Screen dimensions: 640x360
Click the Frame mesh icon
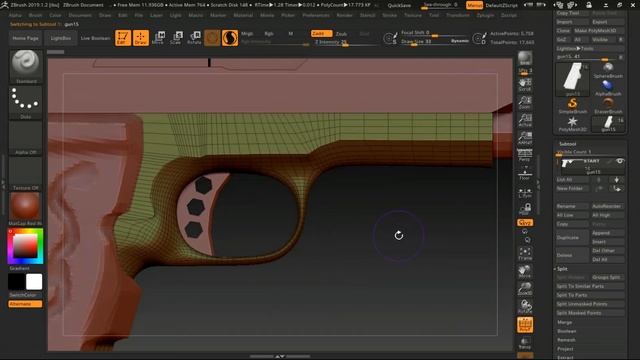pyautogui.click(x=525, y=253)
